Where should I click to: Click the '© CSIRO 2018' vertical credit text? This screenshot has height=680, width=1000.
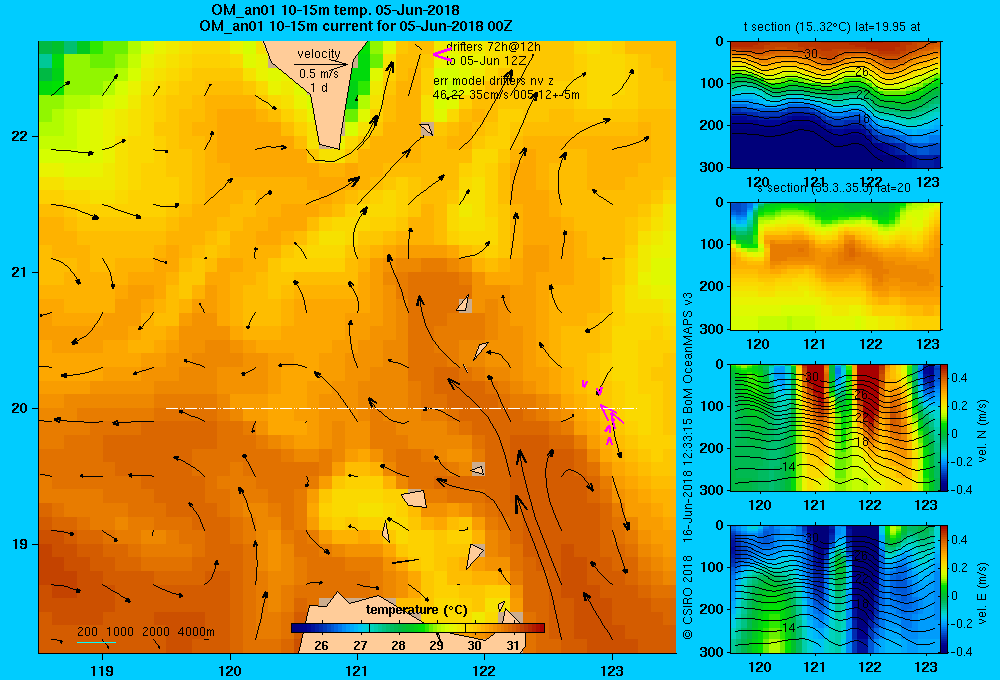point(688,598)
